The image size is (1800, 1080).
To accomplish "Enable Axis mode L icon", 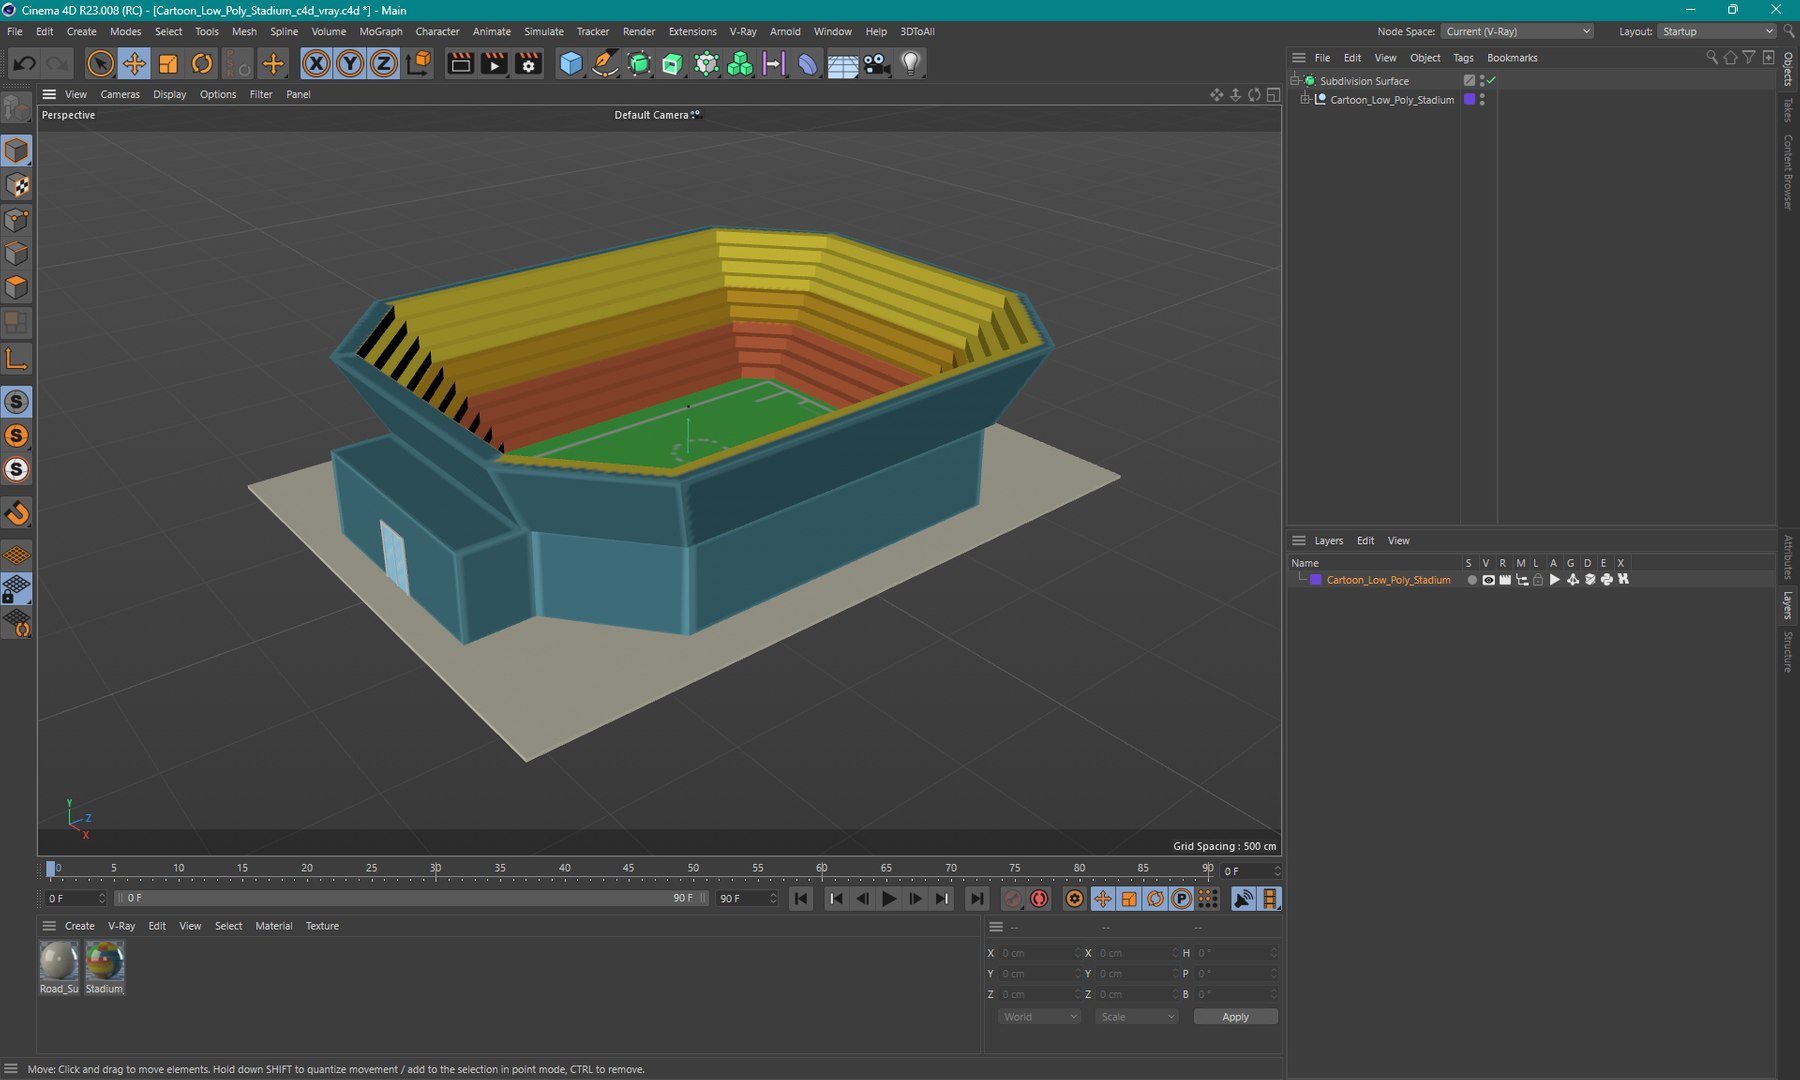I will pos(17,358).
